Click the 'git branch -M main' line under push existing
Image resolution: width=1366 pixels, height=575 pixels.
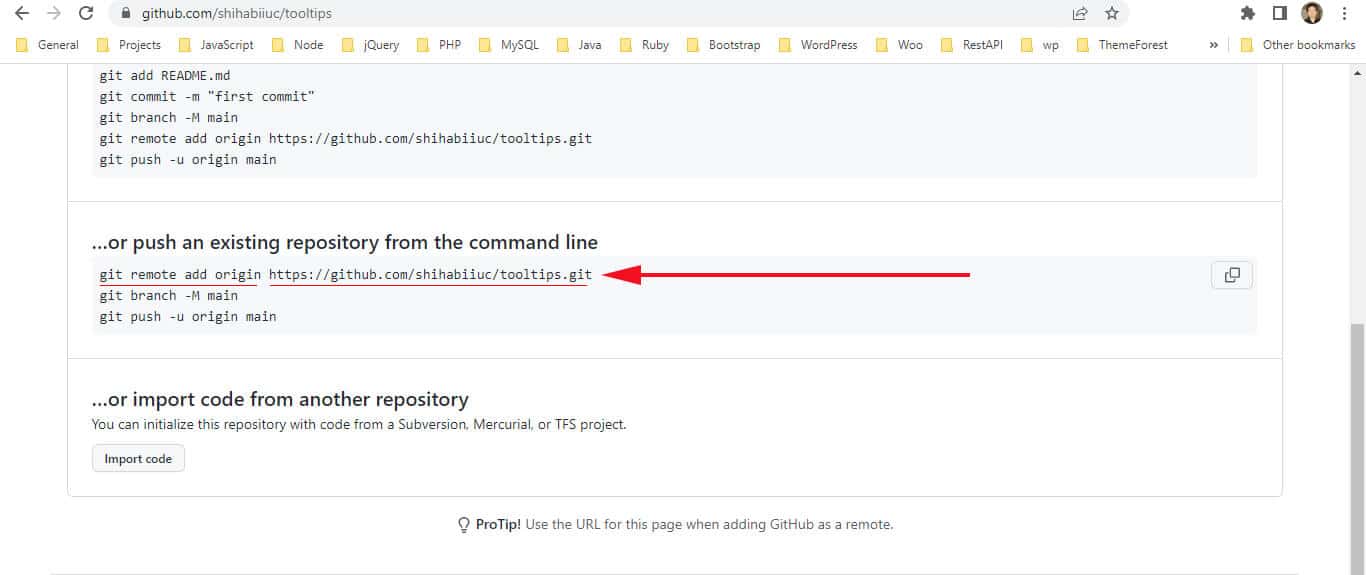click(x=168, y=295)
